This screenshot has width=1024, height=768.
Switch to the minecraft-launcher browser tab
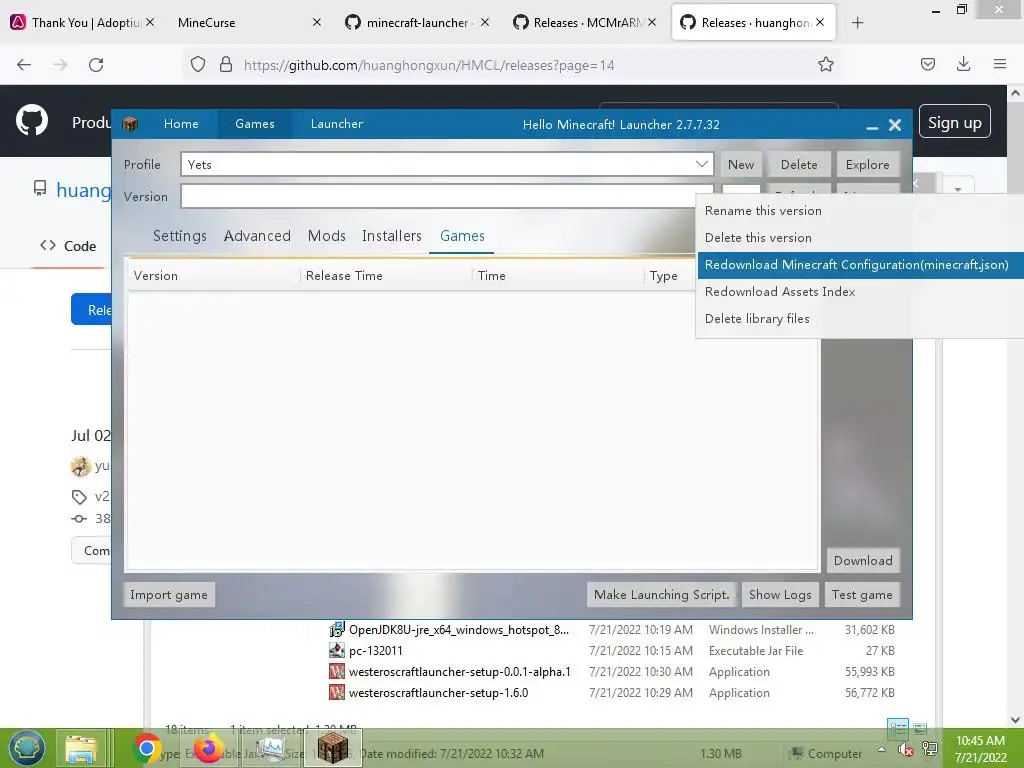coord(417,22)
